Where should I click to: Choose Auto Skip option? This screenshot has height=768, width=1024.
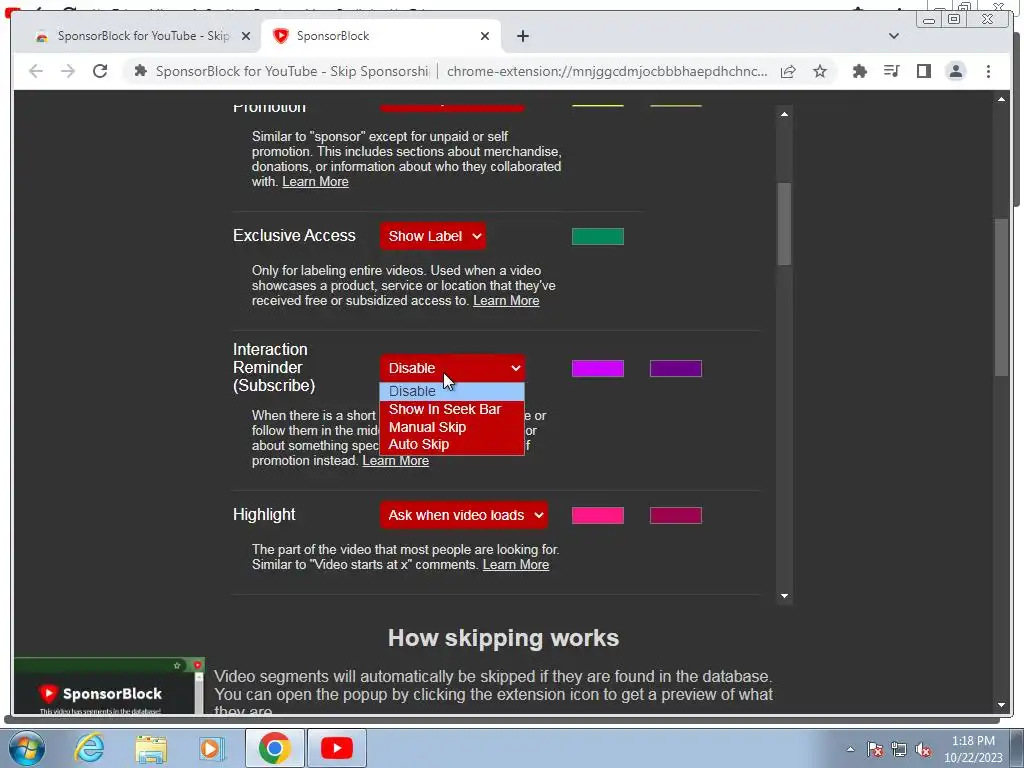click(x=452, y=444)
